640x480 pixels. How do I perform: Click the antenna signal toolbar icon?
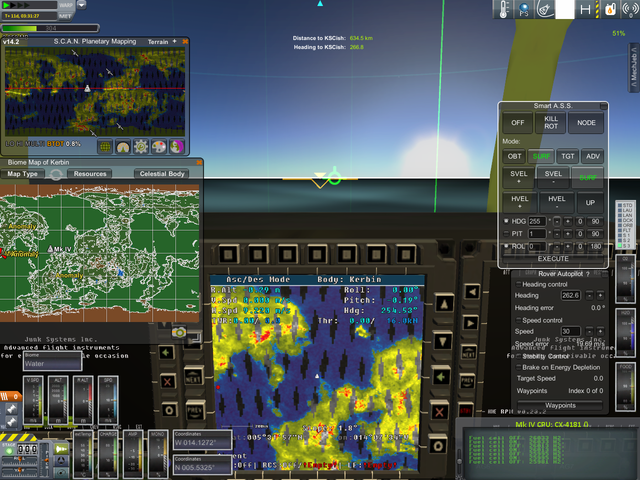tap(630, 9)
